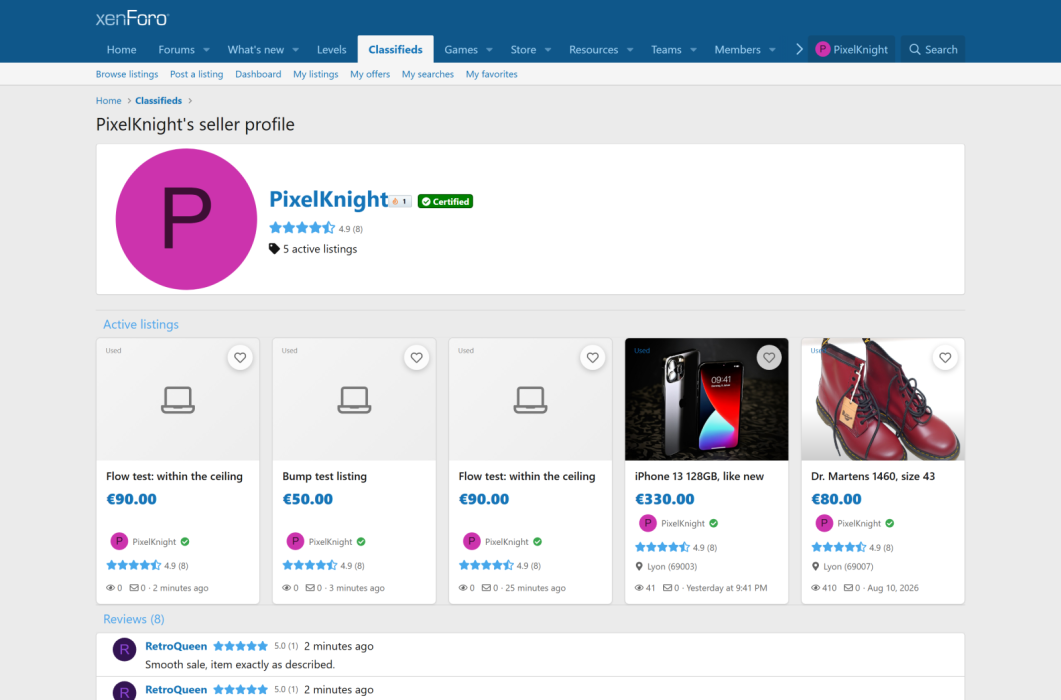Open My searches sub-nav
Viewport: 1061px width, 700px height.
pos(428,74)
